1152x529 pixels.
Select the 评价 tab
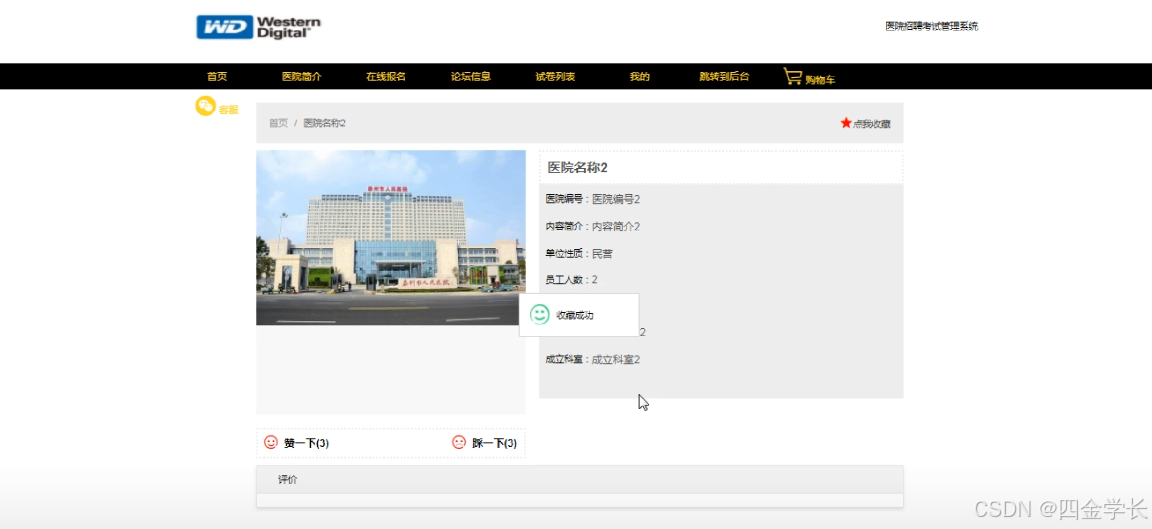coord(288,480)
